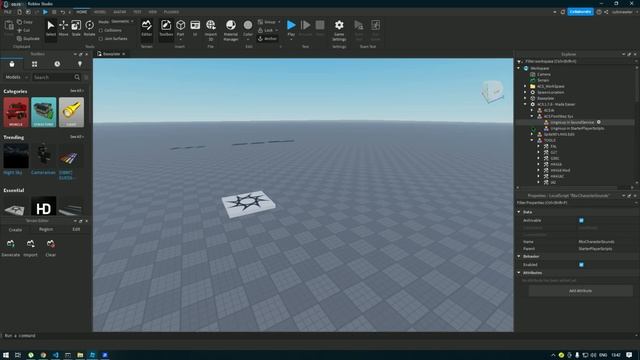The width and height of the screenshot is (640, 360).
Task: Open the VIEW ribbon tab
Action: point(153,12)
